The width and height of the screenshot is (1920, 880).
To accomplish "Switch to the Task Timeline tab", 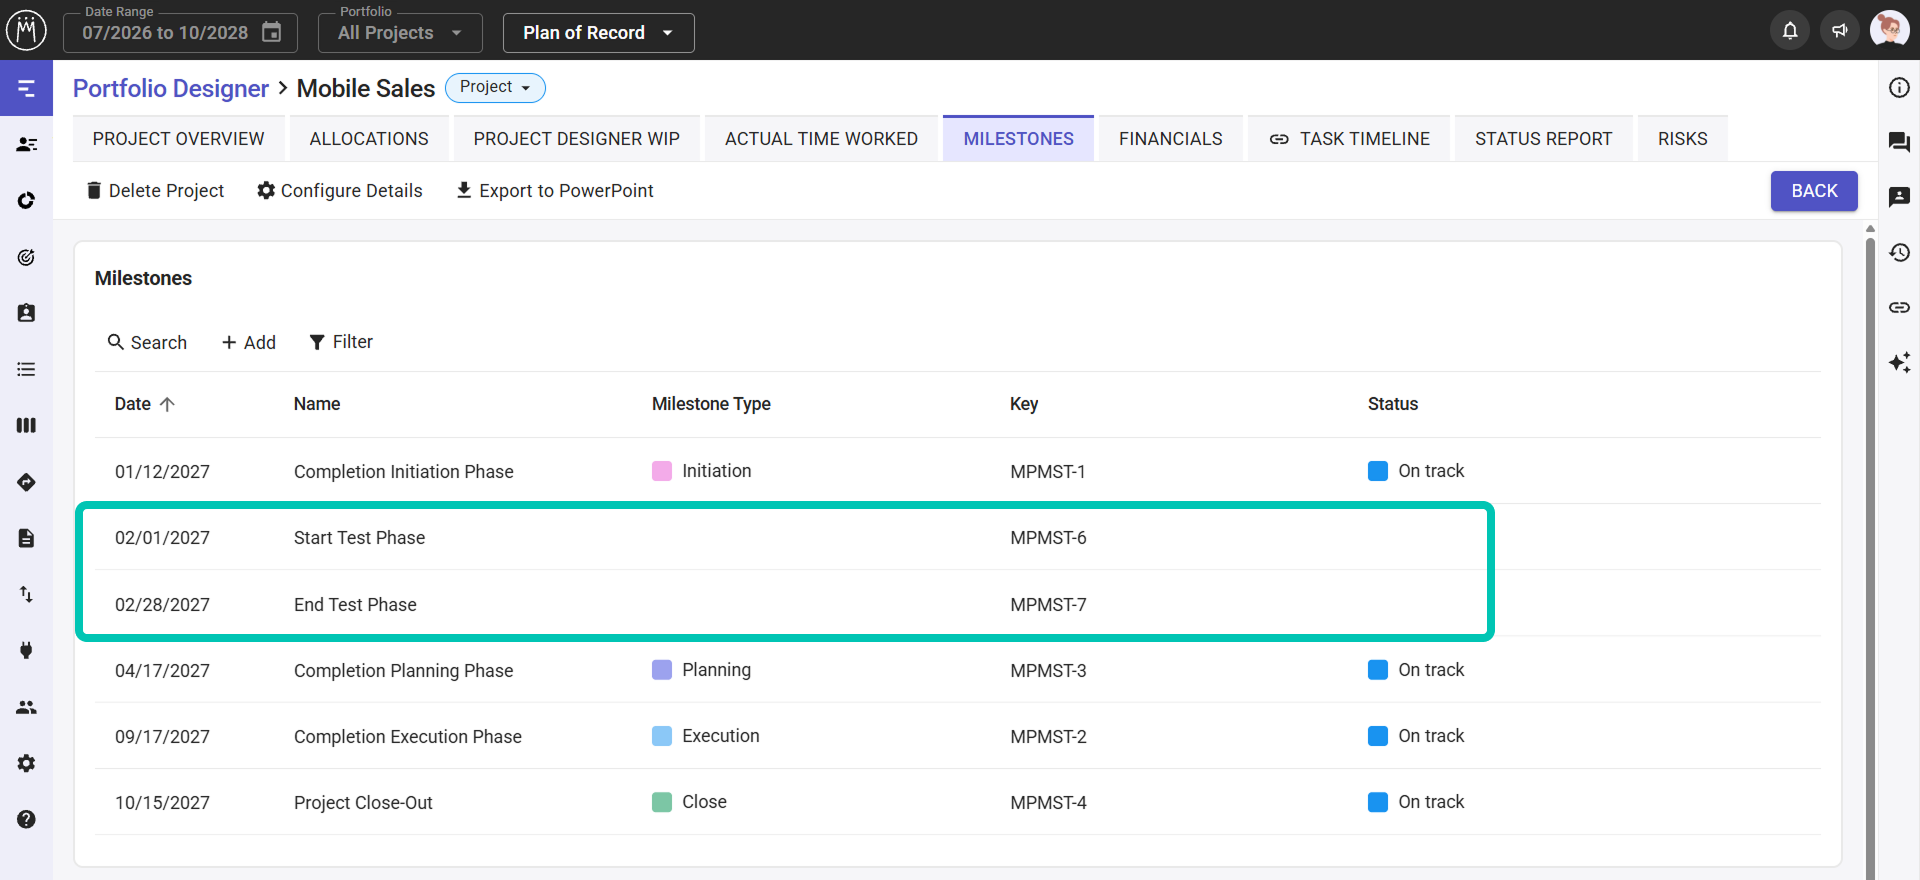I will click(x=1349, y=139).
